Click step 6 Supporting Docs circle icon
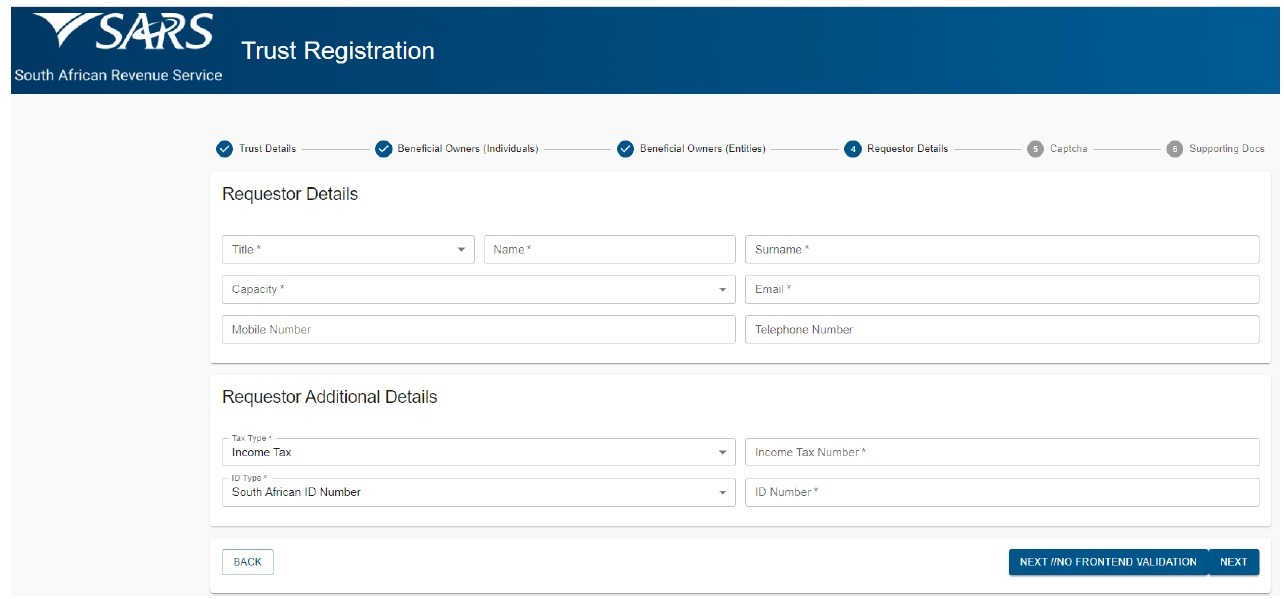 (1174, 149)
